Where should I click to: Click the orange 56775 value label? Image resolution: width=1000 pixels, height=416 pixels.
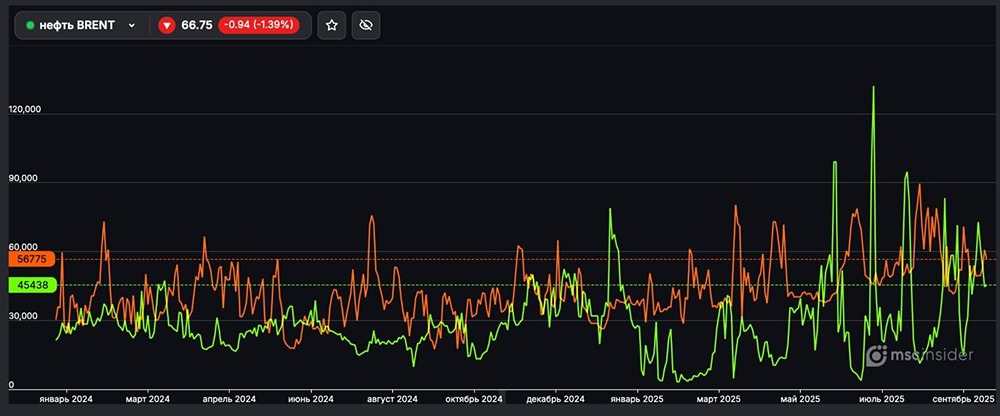coord(33,259)
